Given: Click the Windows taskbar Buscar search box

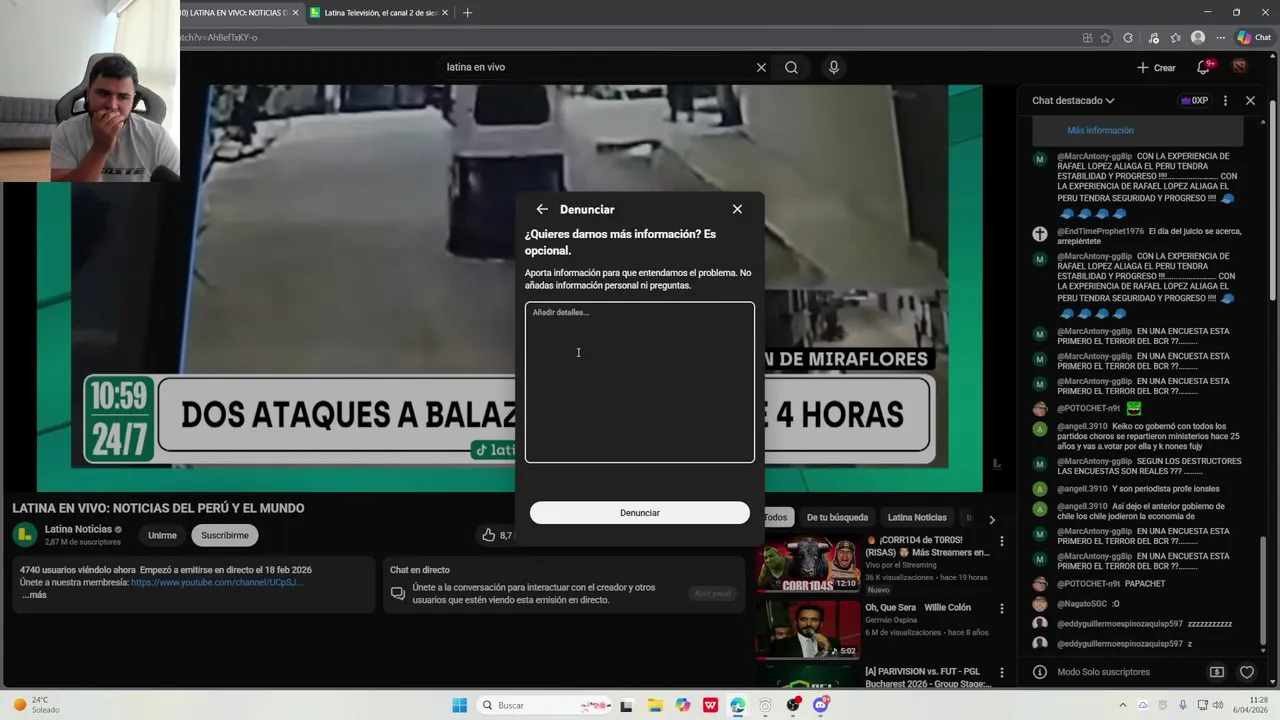Looking at the screenshot, I should [x=542, y=705].
